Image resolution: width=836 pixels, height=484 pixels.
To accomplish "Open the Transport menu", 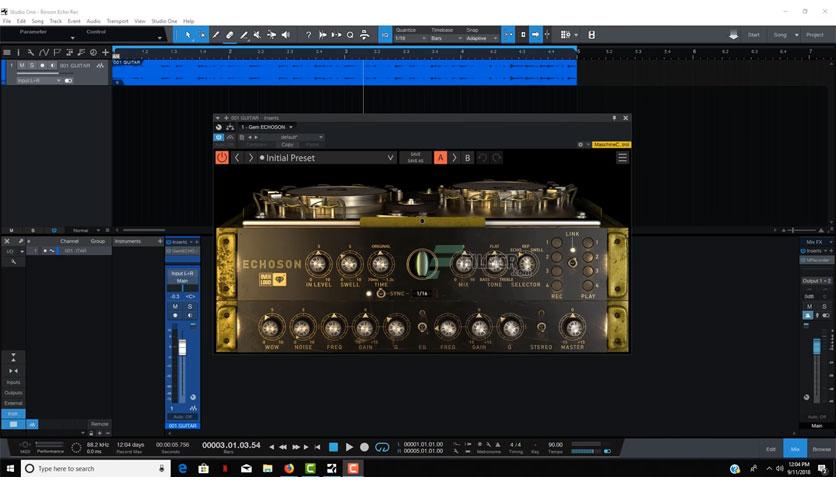I will [x=117, y=21].
